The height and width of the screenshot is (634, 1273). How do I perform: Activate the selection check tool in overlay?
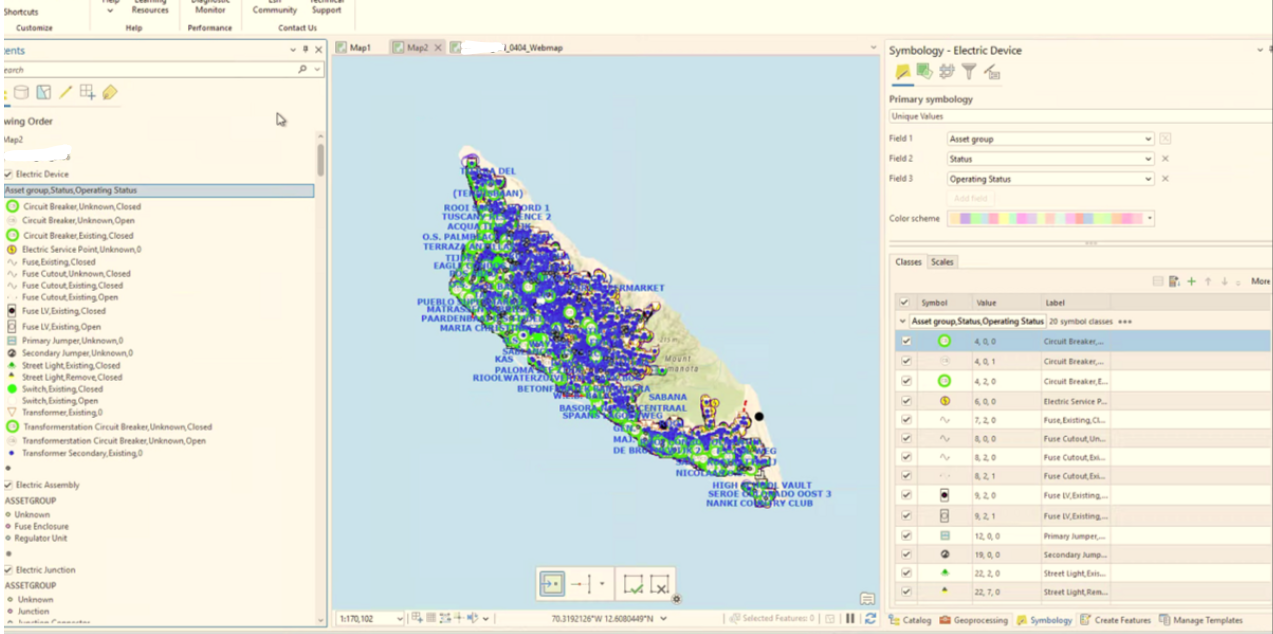632,584
